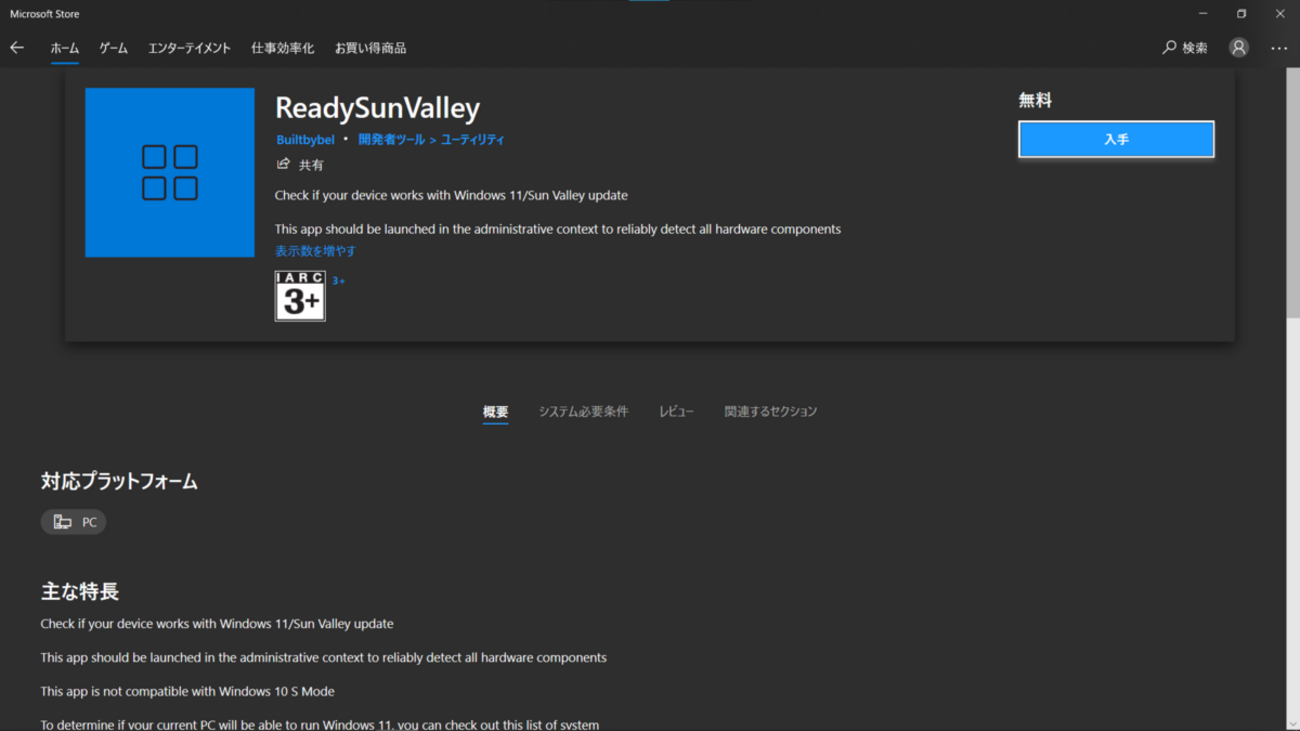Close the Microsoft Store window
This screenshot has width=1300, height=731.
1280,14
